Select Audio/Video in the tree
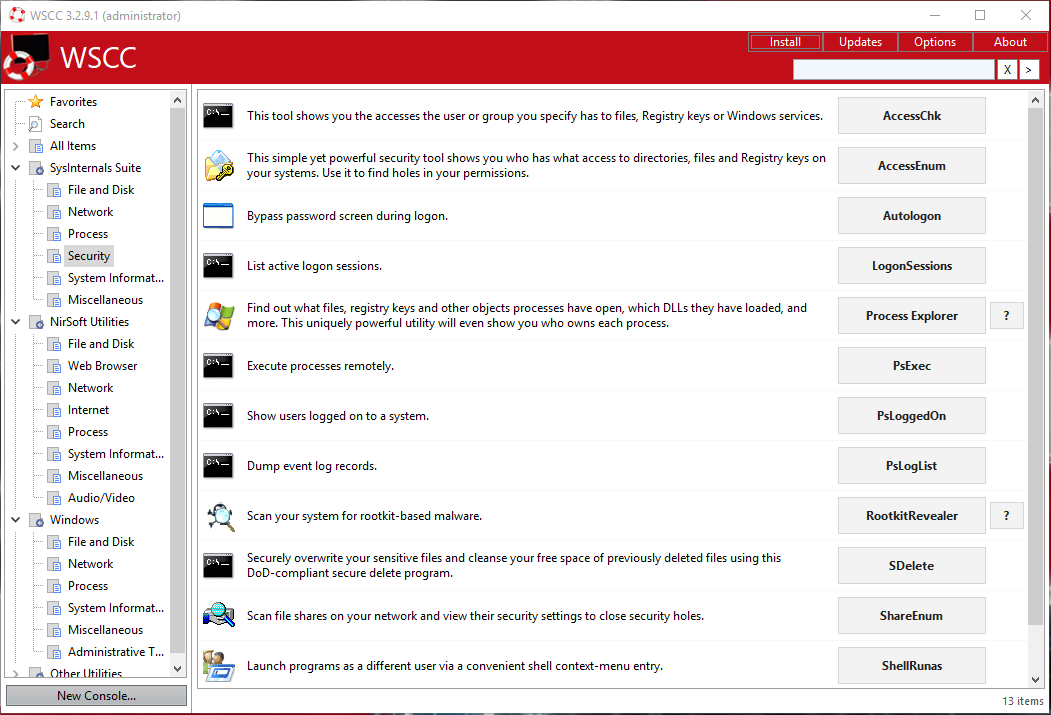The image size is (1051, 715). [x=101, y=498]
